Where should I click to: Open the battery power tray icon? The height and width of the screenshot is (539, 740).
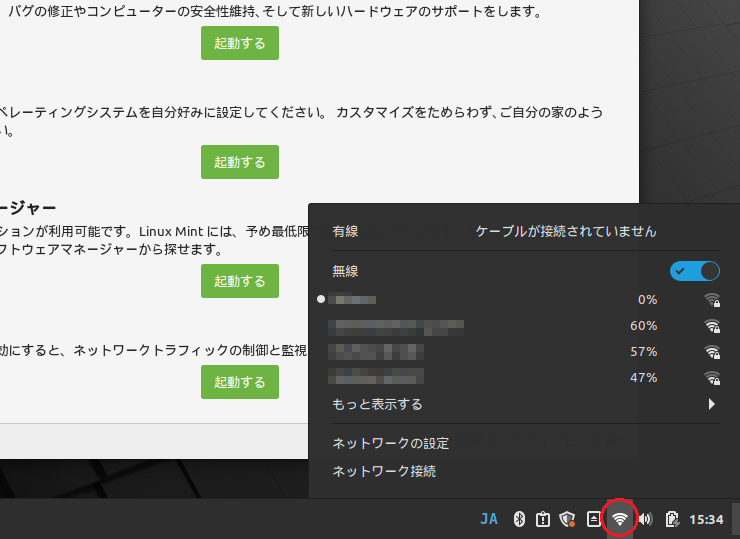672,519
